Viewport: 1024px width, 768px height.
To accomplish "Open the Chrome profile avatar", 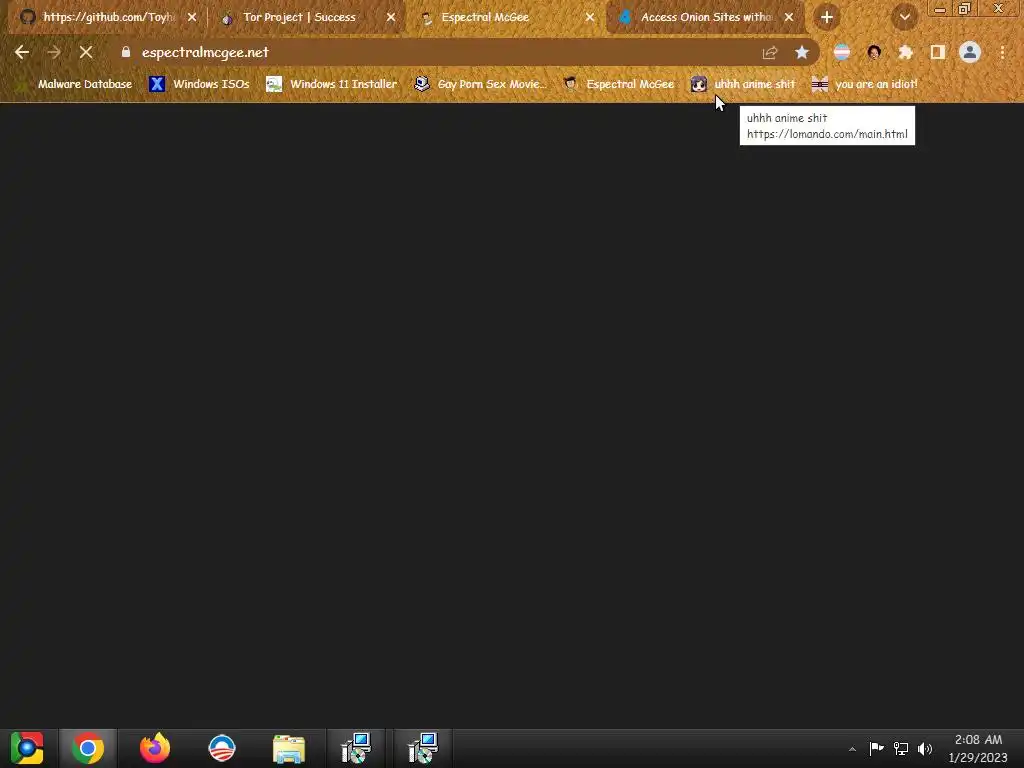I will tap(970, 53).
